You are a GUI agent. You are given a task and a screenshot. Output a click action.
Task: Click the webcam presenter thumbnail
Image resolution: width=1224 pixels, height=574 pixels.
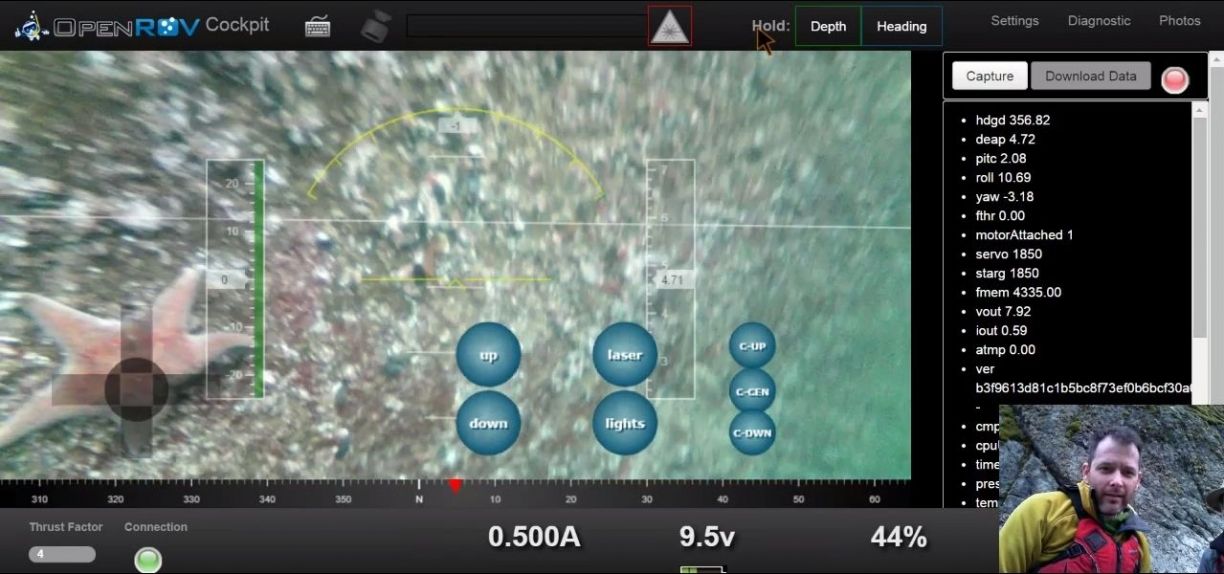point(1111,489)
